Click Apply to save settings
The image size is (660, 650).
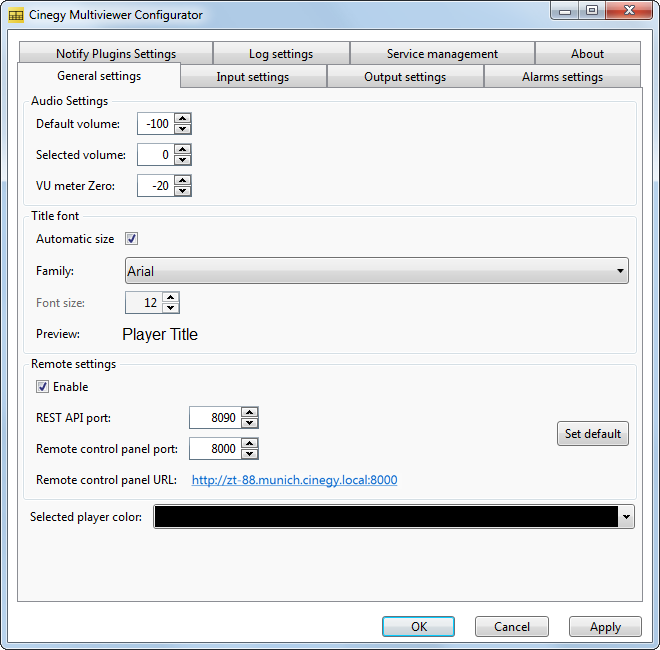coord(605,626)
